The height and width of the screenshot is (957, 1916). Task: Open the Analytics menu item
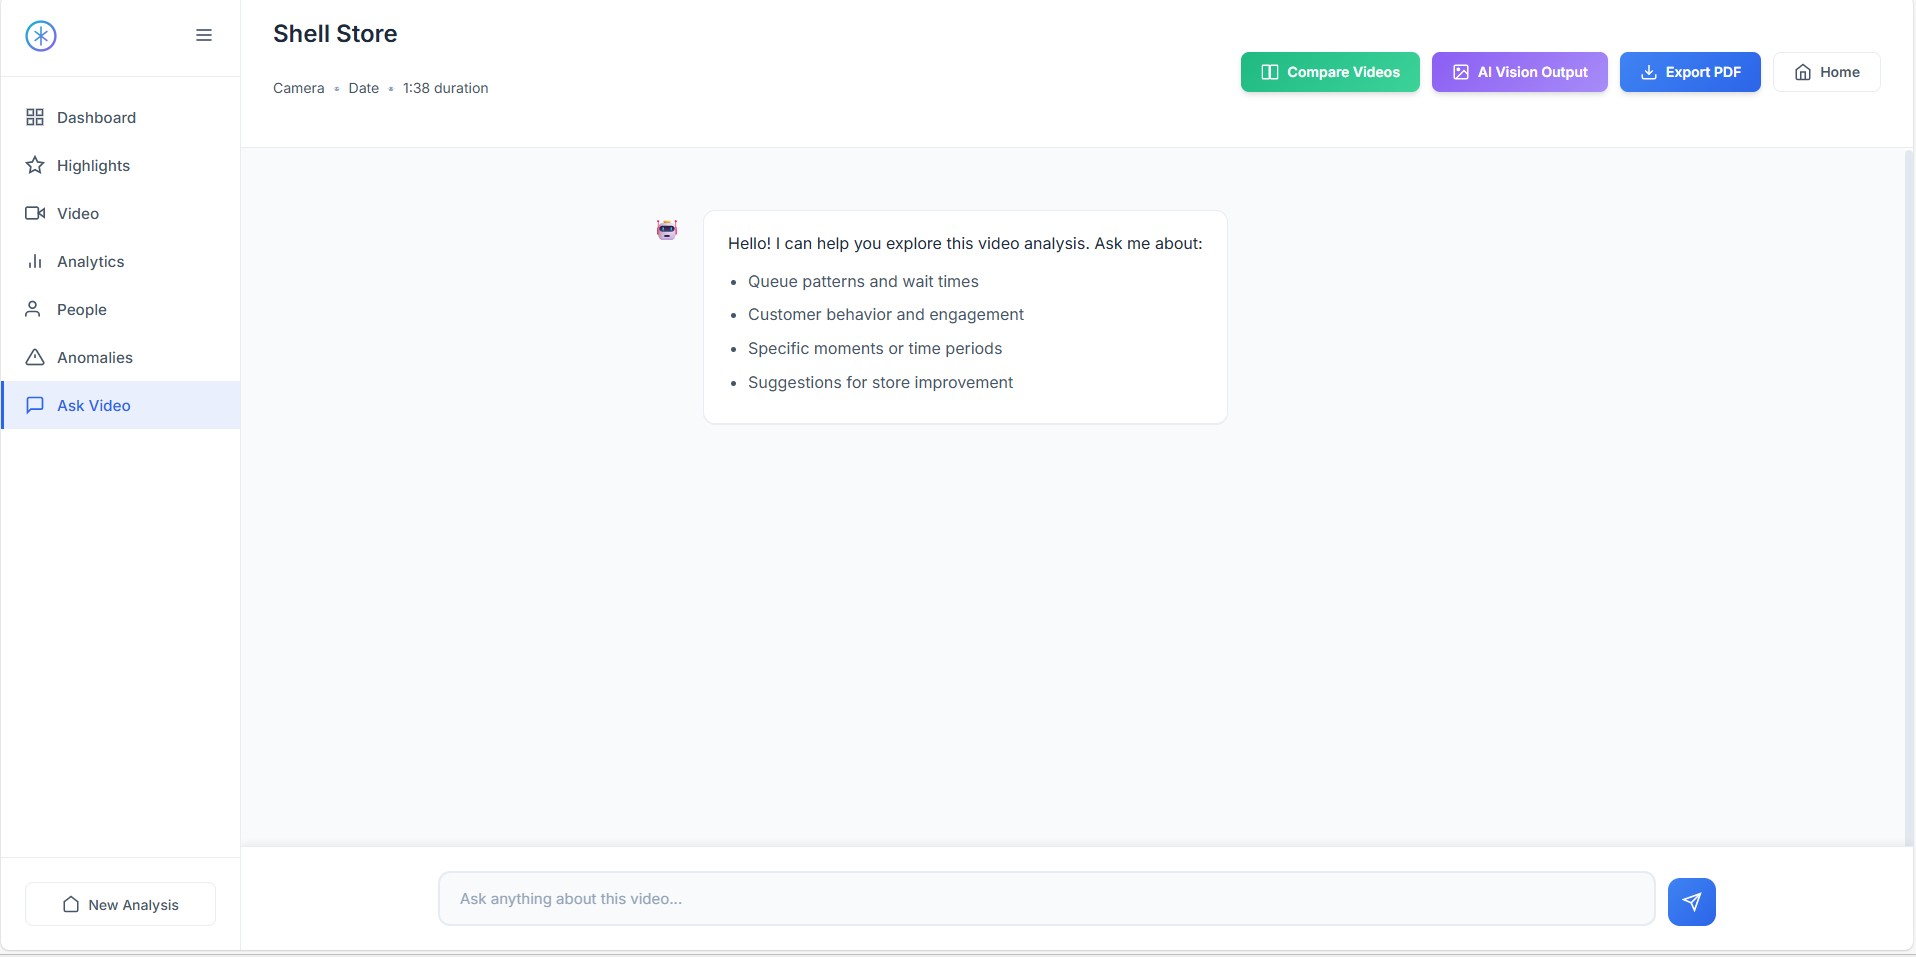click(x=90, y=262)
